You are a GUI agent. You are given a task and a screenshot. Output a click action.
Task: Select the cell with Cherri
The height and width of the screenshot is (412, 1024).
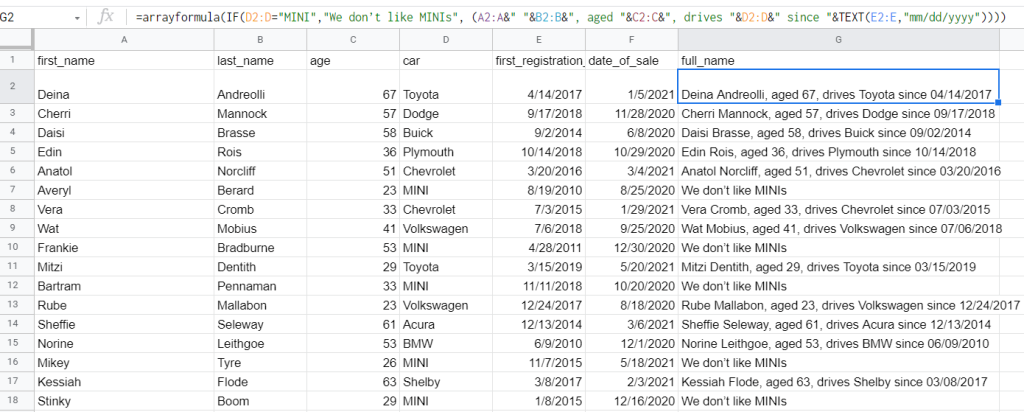tap(124, 114)
